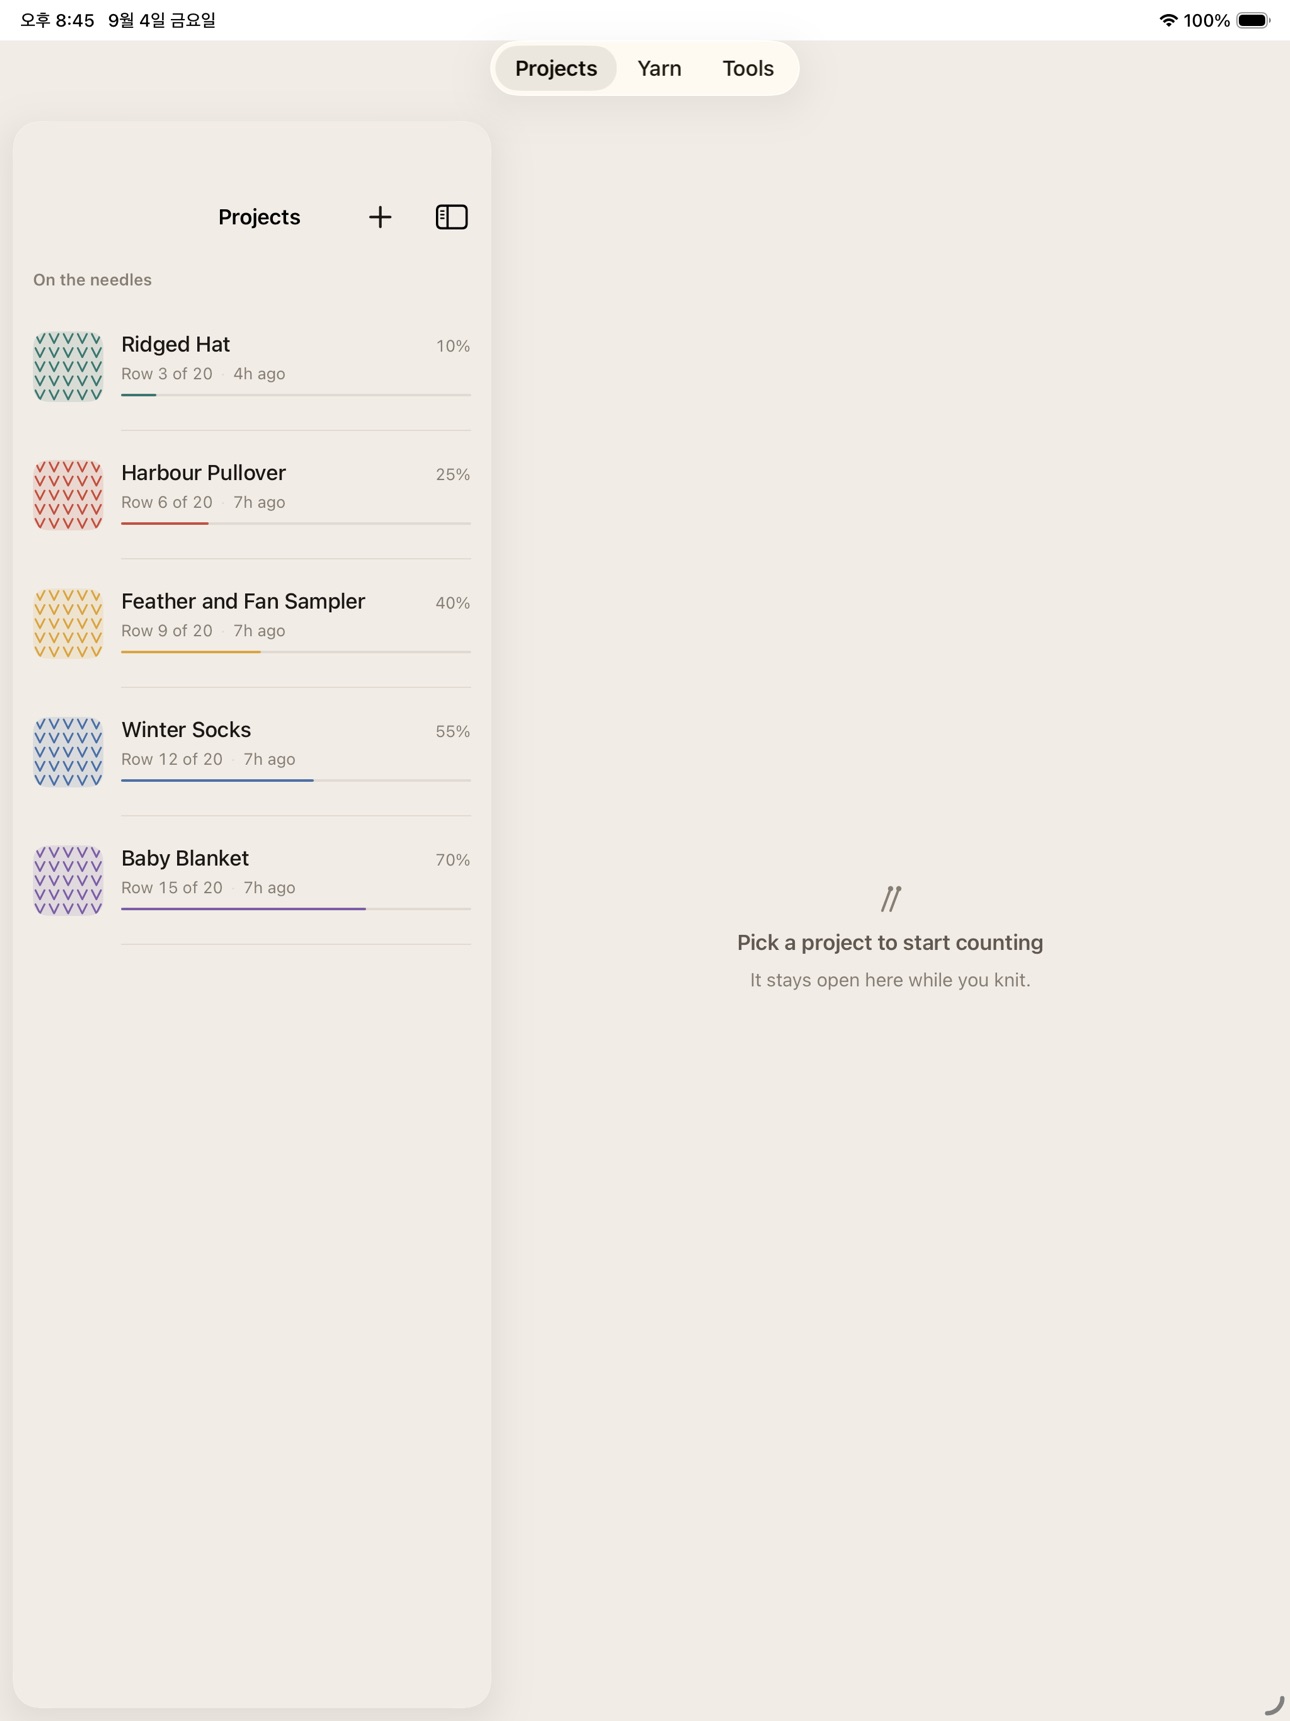Click "Row 3 of 20" under Ridged Hat
The height and width of the screenshot is (1721, 1290).
pos(167,374)
